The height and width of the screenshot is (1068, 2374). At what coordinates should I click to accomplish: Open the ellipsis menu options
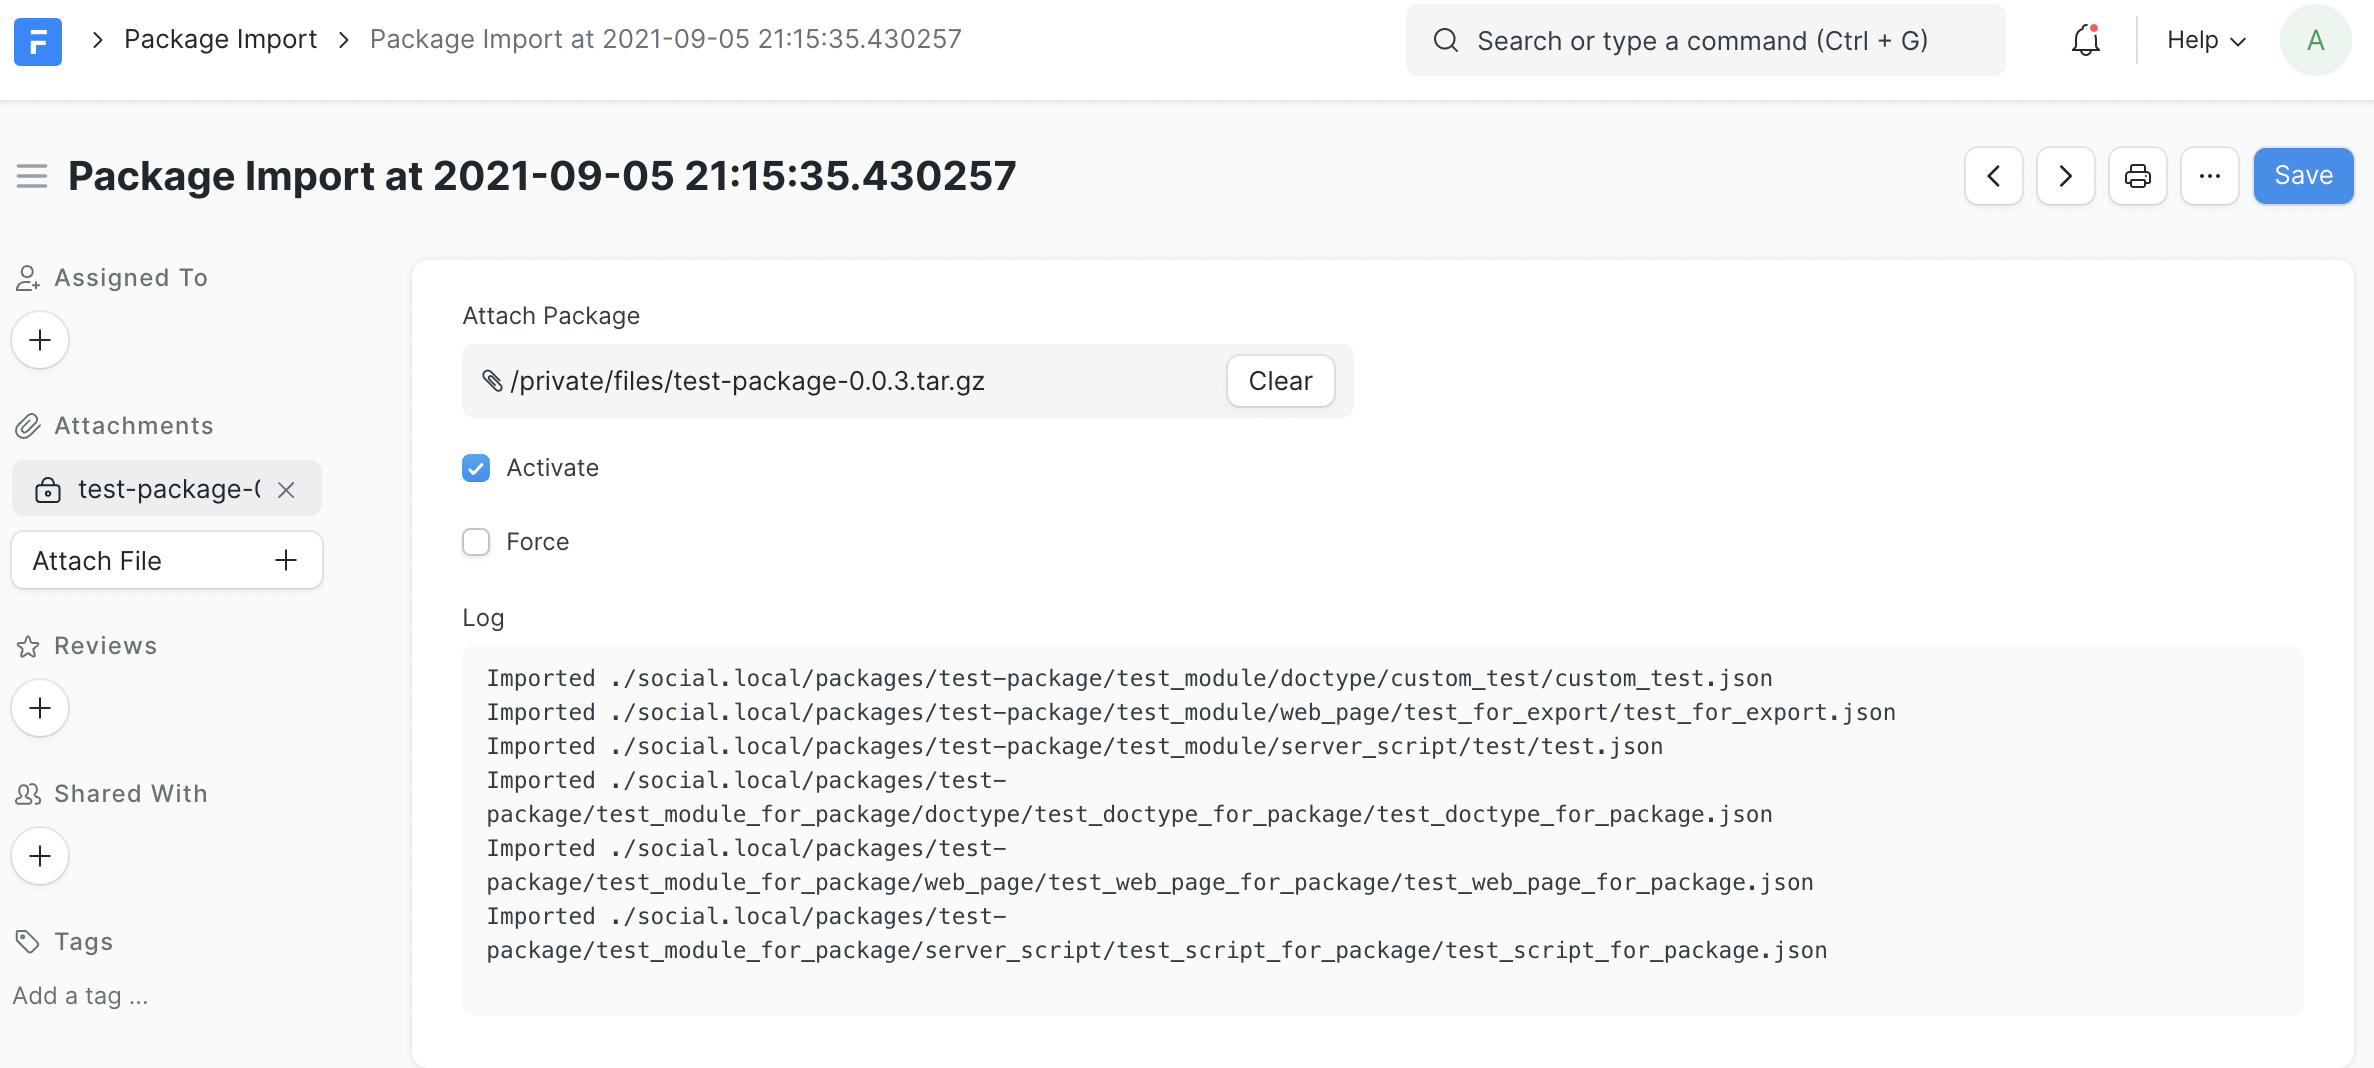click(2210, 175)
